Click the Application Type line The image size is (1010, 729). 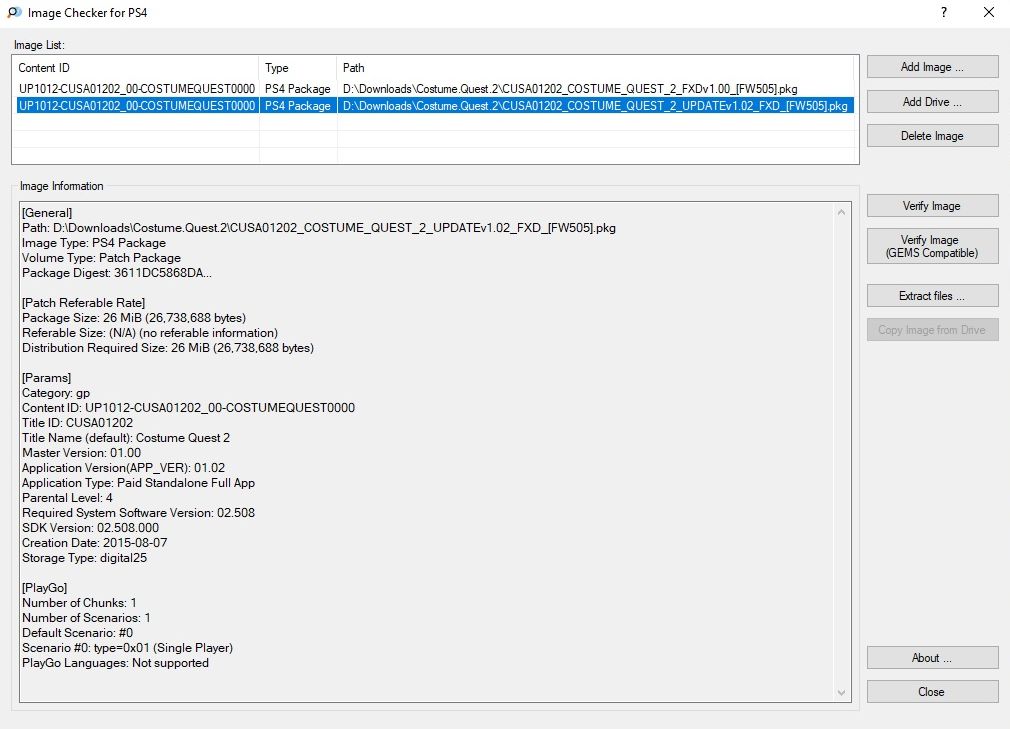(138, 483)
